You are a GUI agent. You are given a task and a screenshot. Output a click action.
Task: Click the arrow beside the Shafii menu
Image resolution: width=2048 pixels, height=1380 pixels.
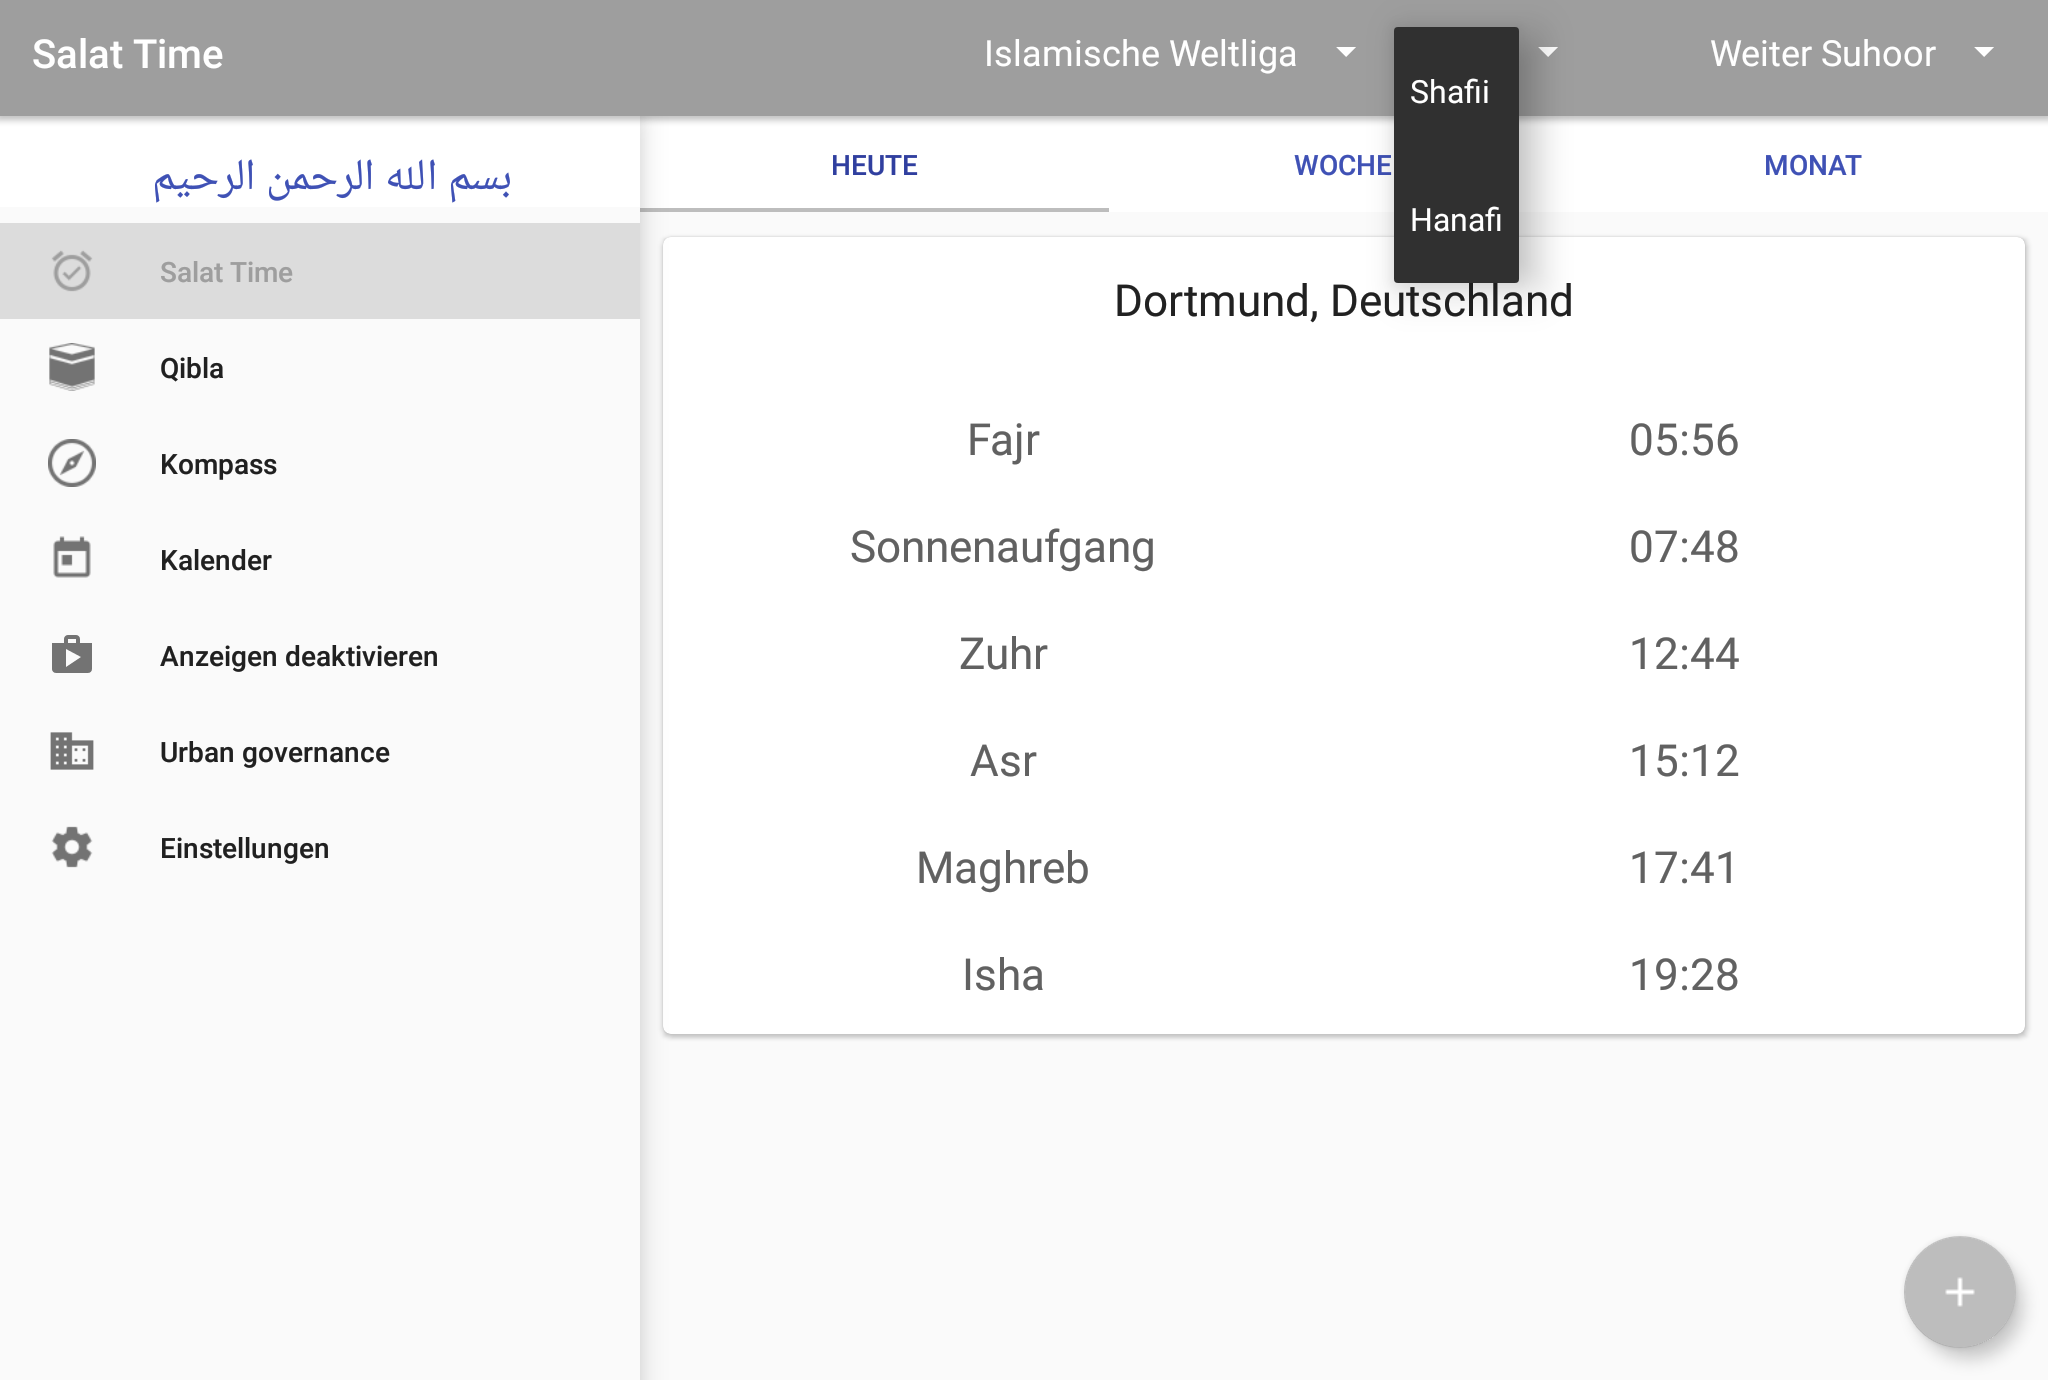click(1548, 52)
